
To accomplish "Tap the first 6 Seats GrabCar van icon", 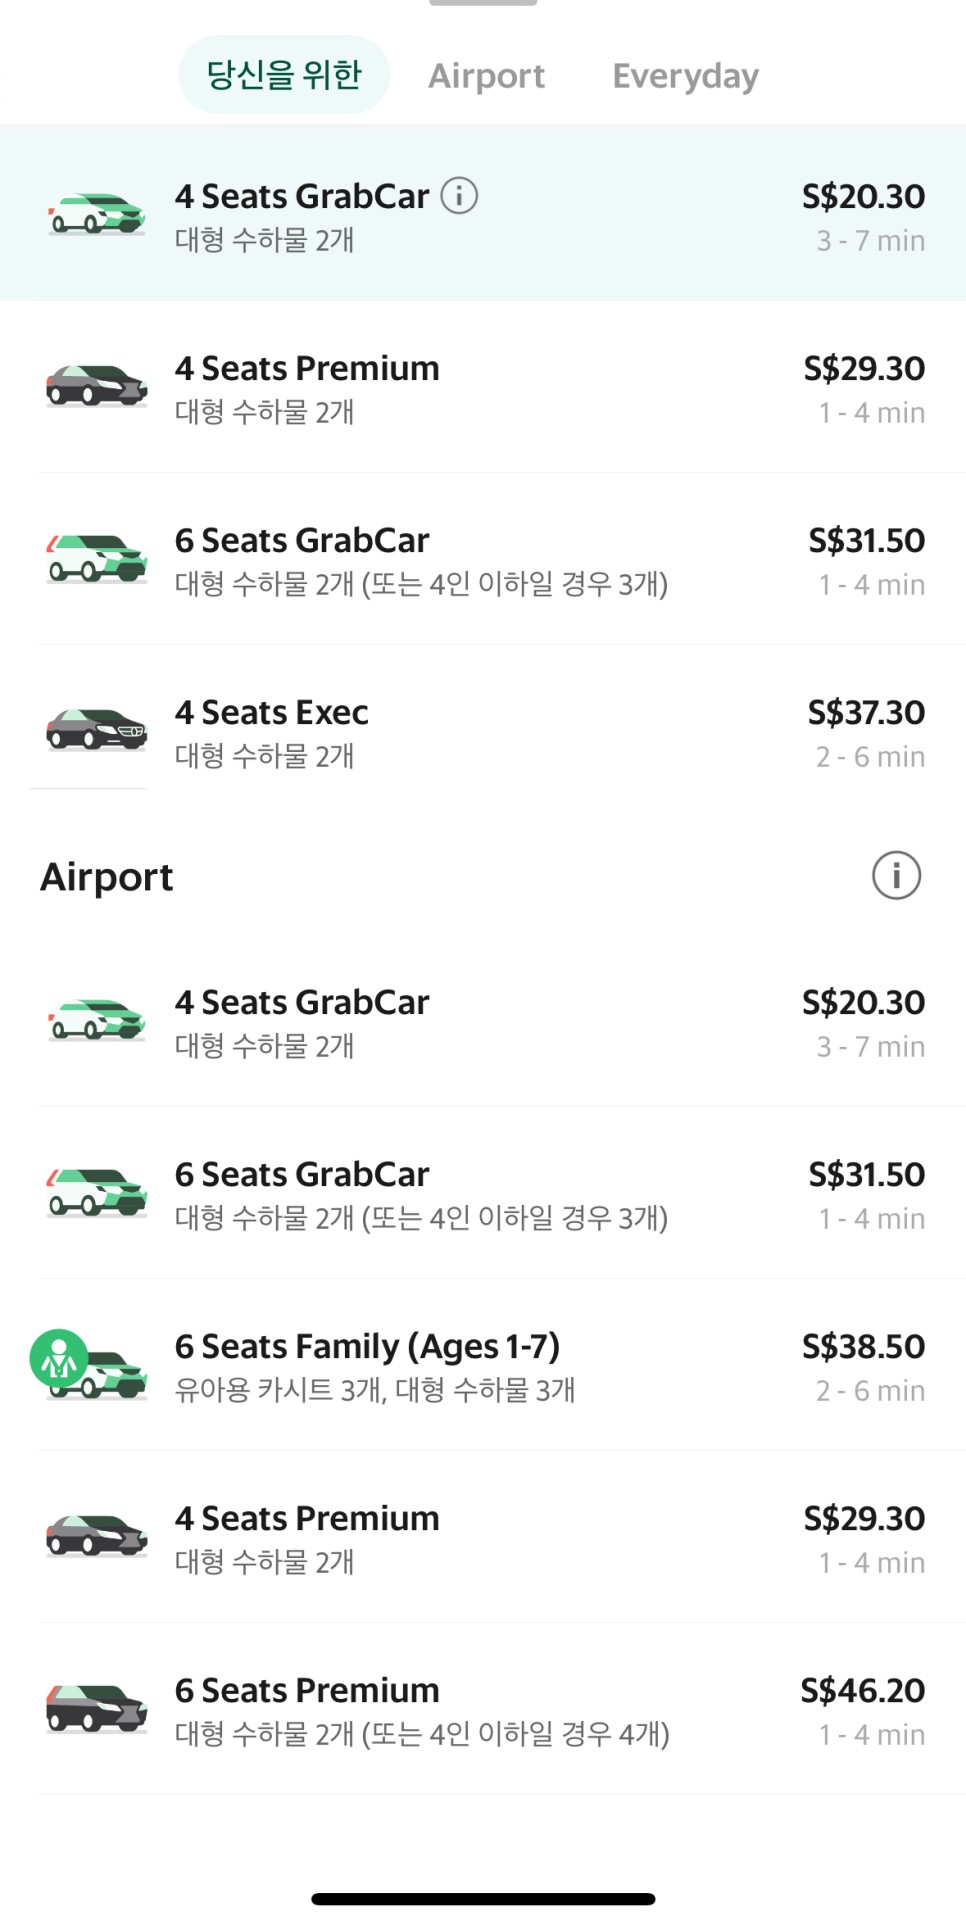I will click(97, 558).
